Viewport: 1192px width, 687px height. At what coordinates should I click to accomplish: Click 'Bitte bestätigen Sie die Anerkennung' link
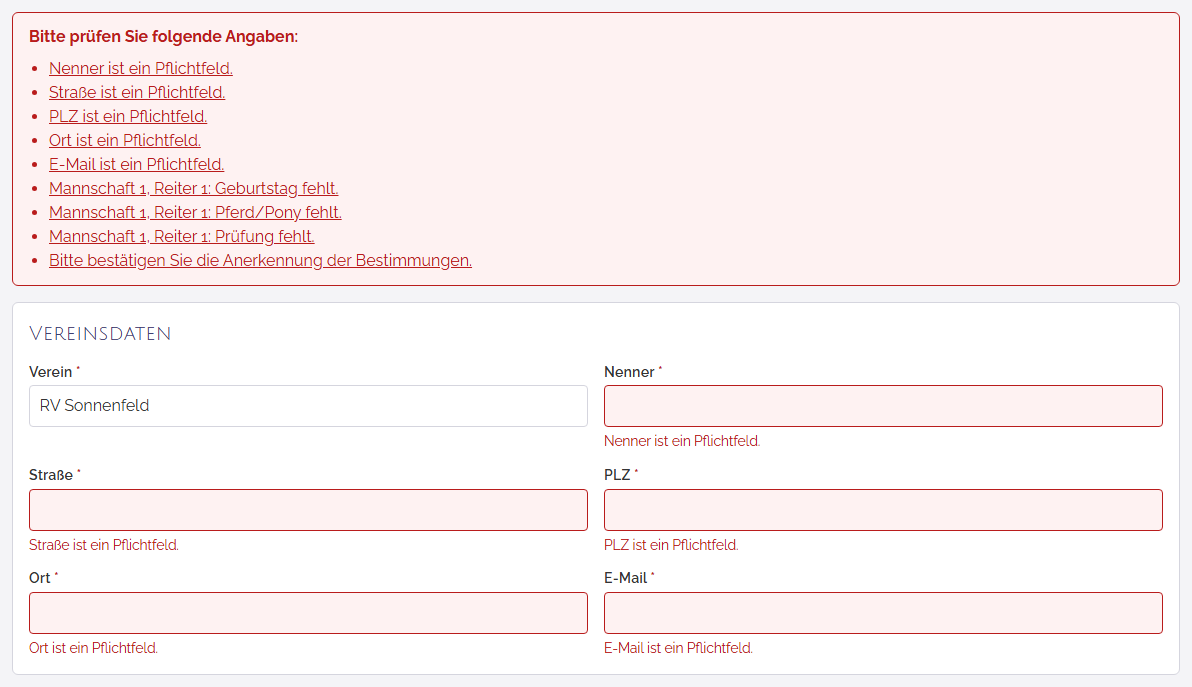tap(260, 261)
